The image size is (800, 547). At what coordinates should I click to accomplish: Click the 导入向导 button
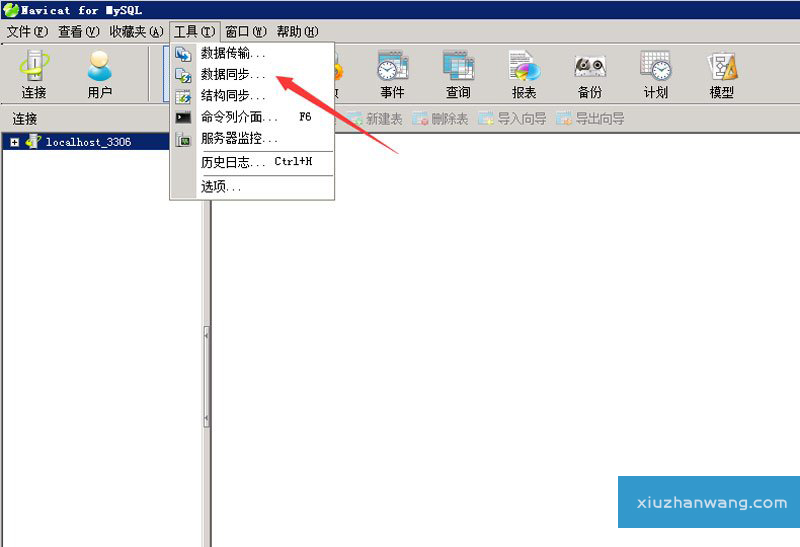tap(512, 119)
